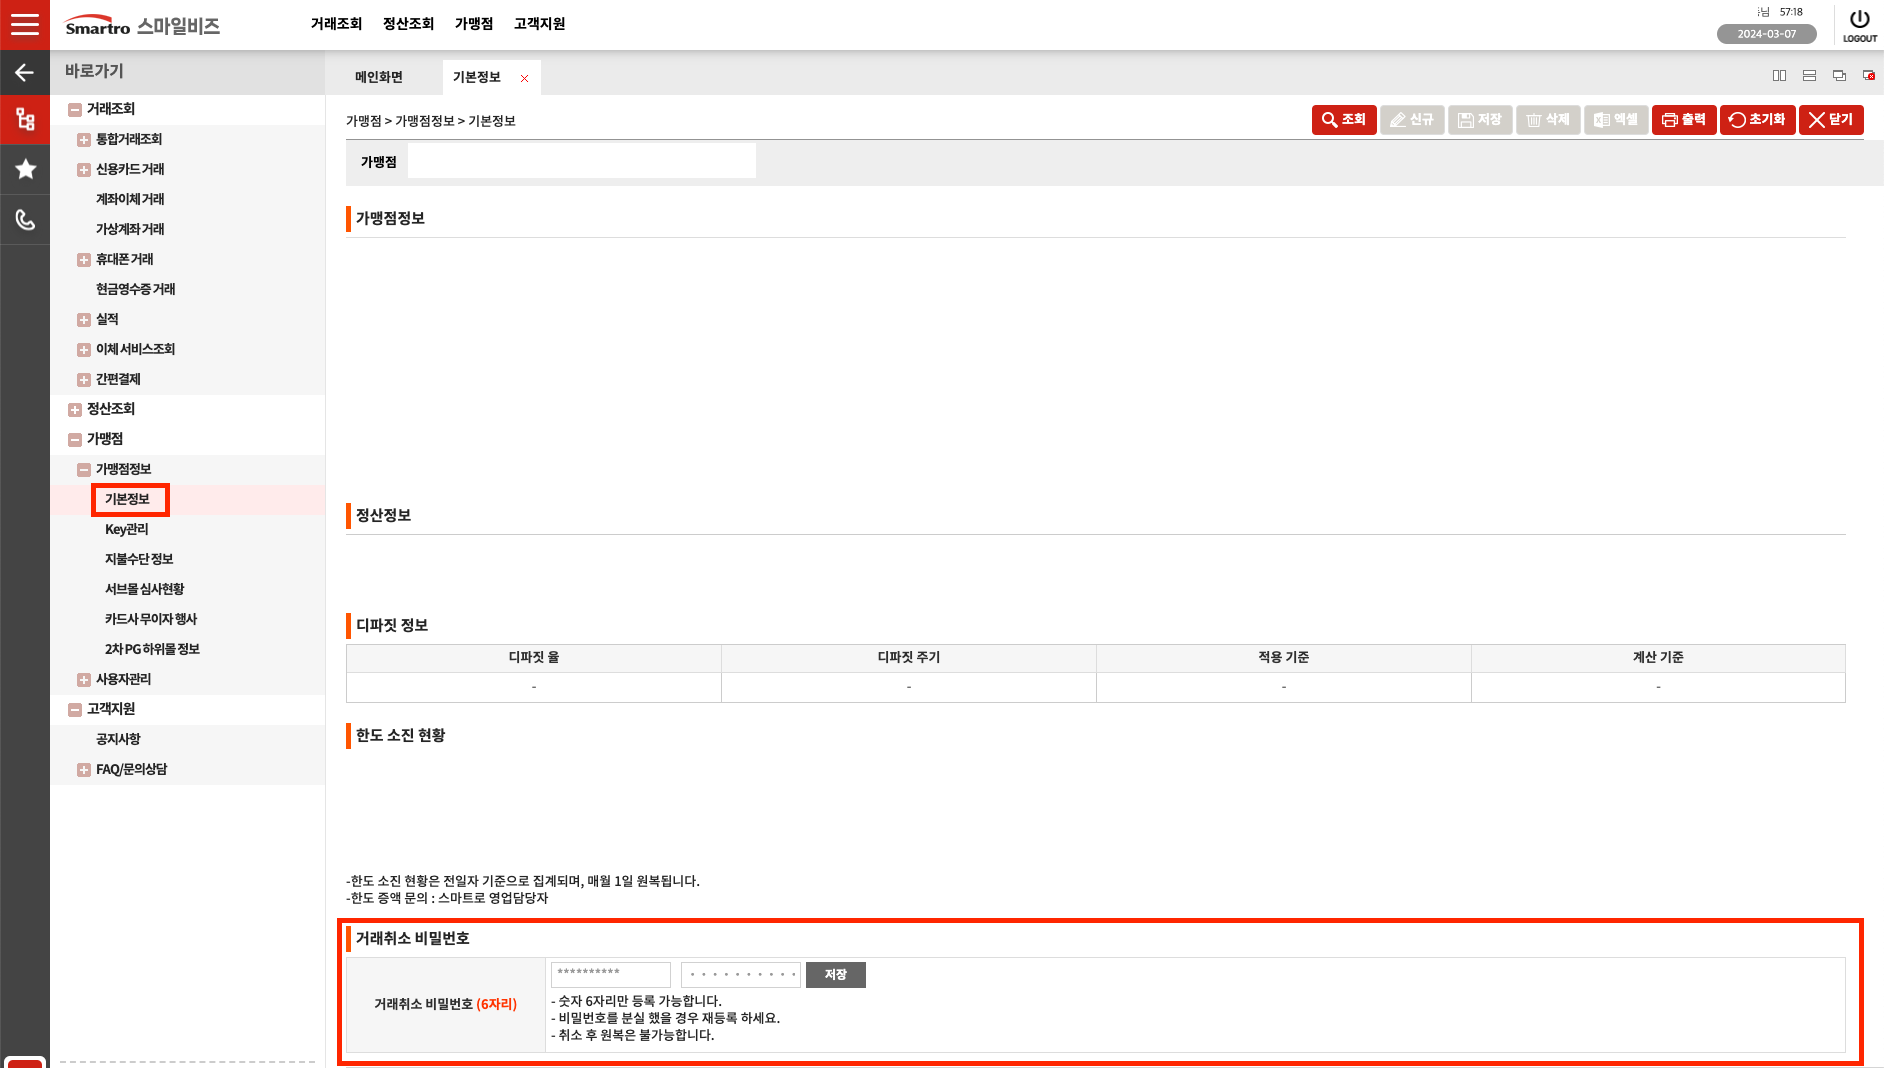Open the 거래조회 top menu
Screen dimensions: 1884x1068
(336, 24)
